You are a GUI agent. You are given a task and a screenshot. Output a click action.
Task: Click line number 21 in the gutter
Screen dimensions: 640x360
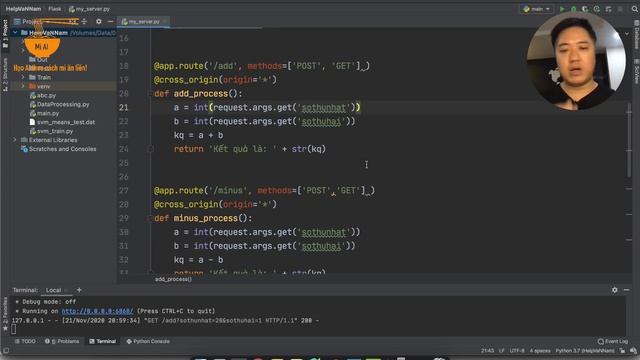click(x=124, y=107)
